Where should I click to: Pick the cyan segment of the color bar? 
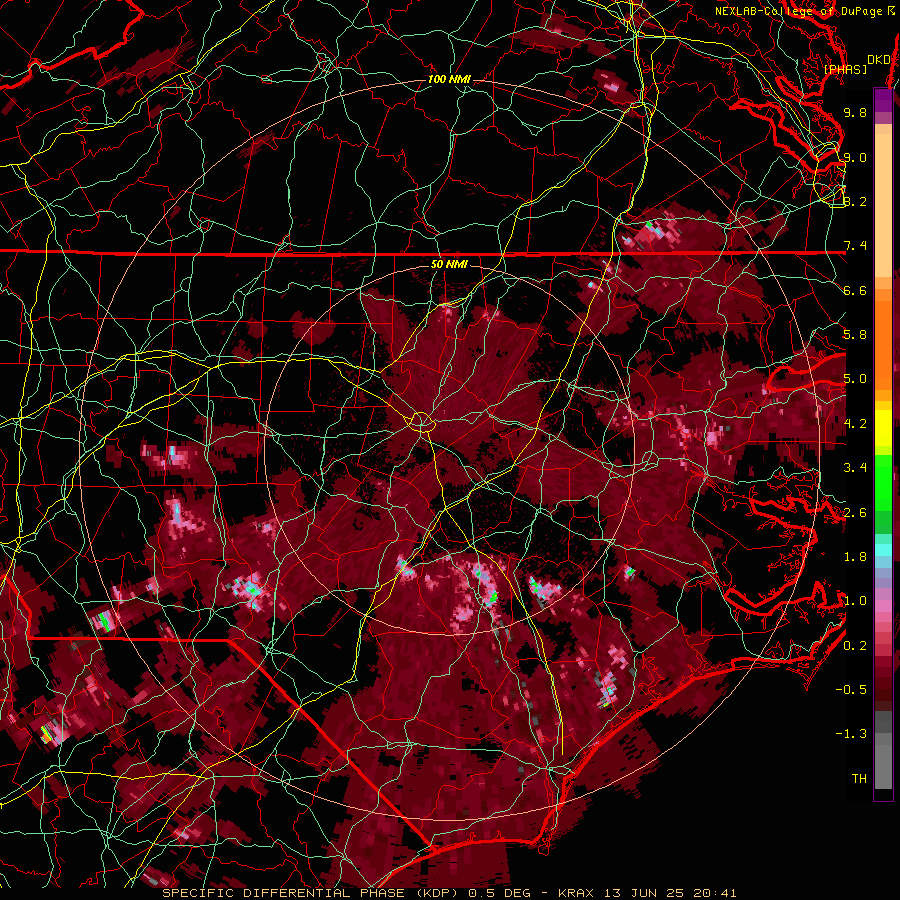tap(883, 550)
